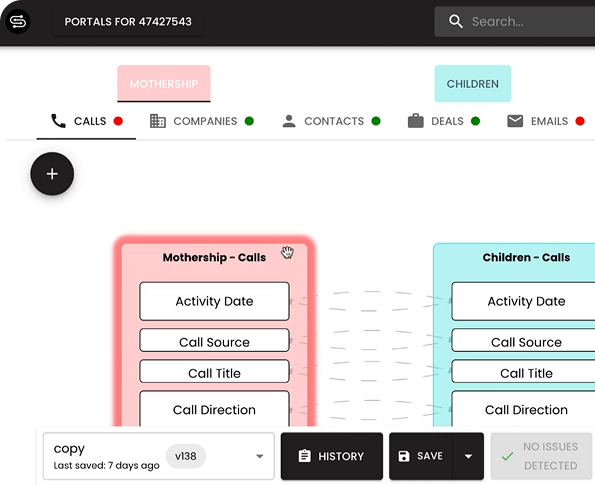Click the search magnifier icon
The width and height of the screenshot is (595, 485).
pos(455,22)
